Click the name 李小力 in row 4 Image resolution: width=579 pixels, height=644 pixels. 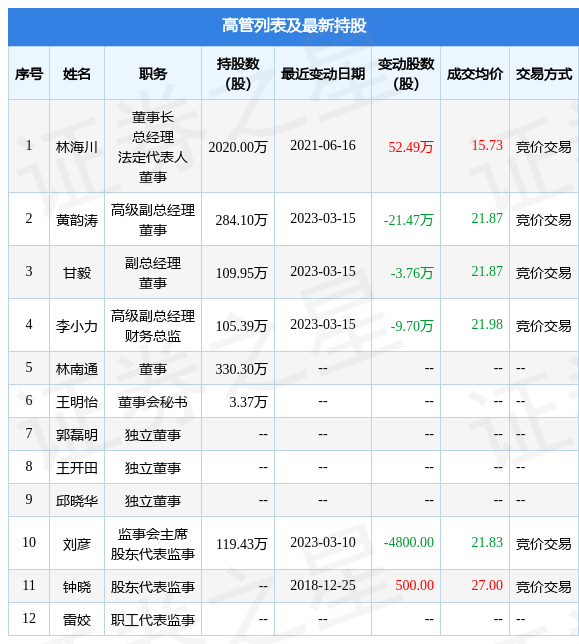click(77, 326)
